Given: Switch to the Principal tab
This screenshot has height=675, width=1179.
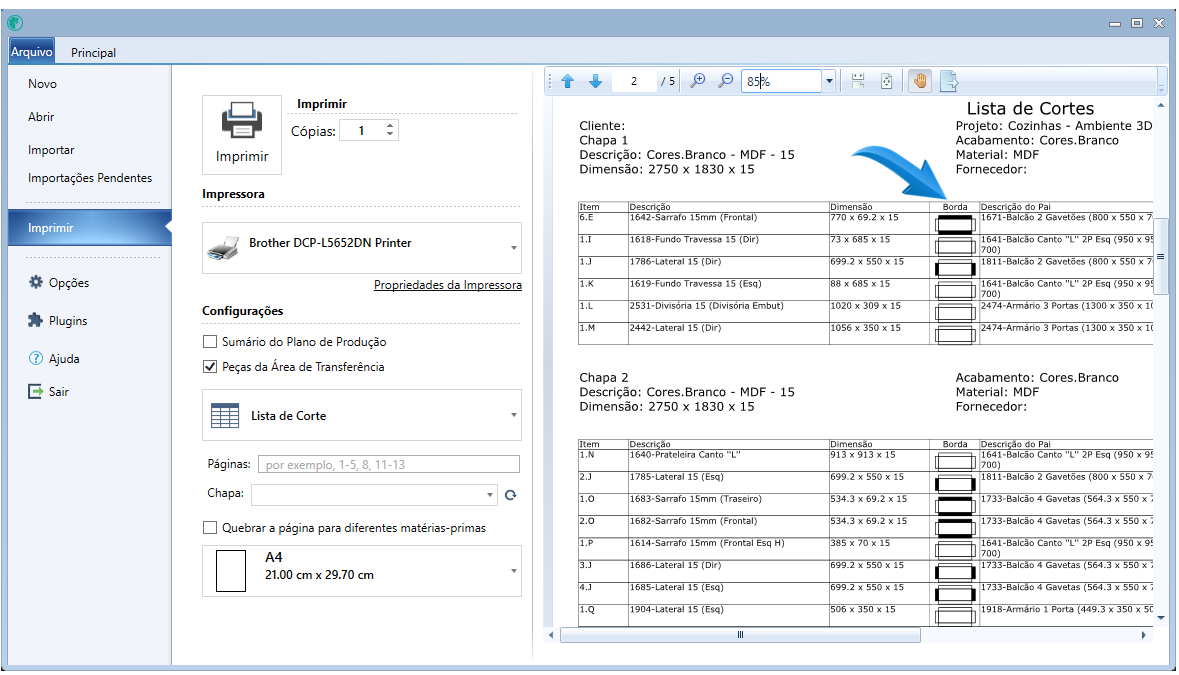Looking at the screenshot, I should pyautogui.click(x=93, y=53).
